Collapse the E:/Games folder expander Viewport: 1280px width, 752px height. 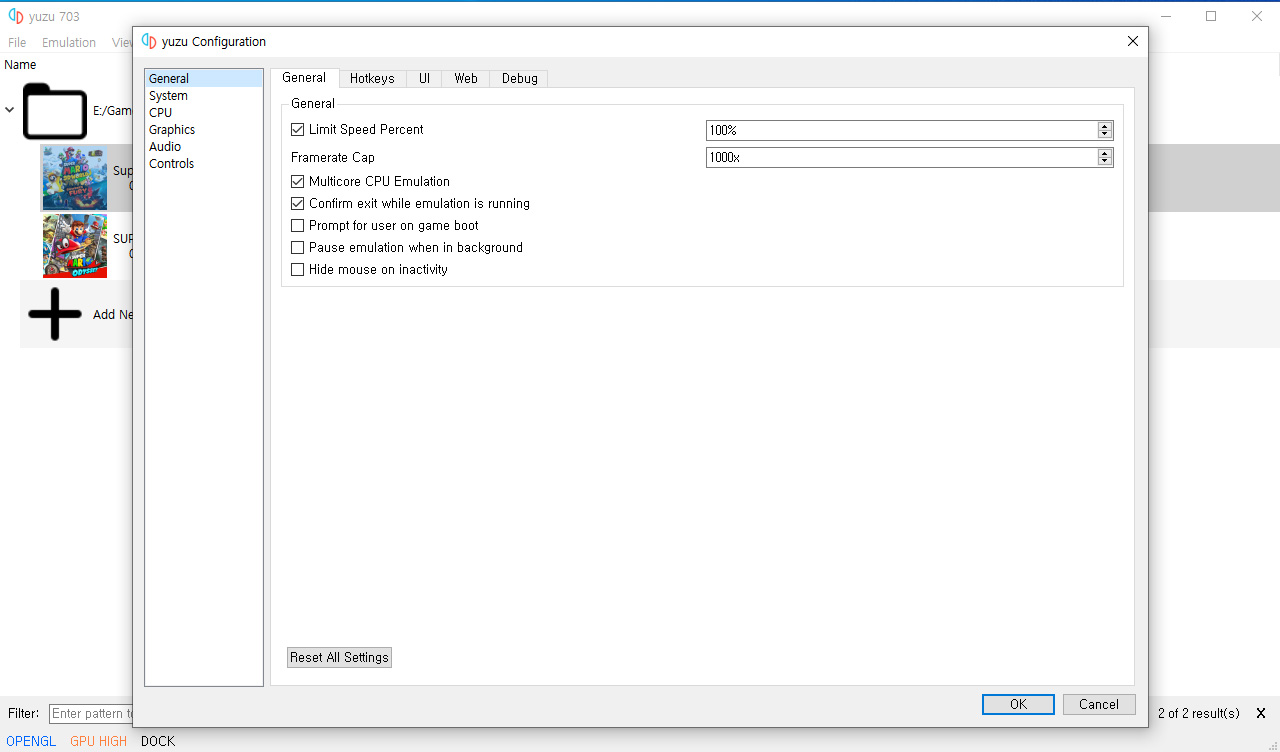point(10,110)
